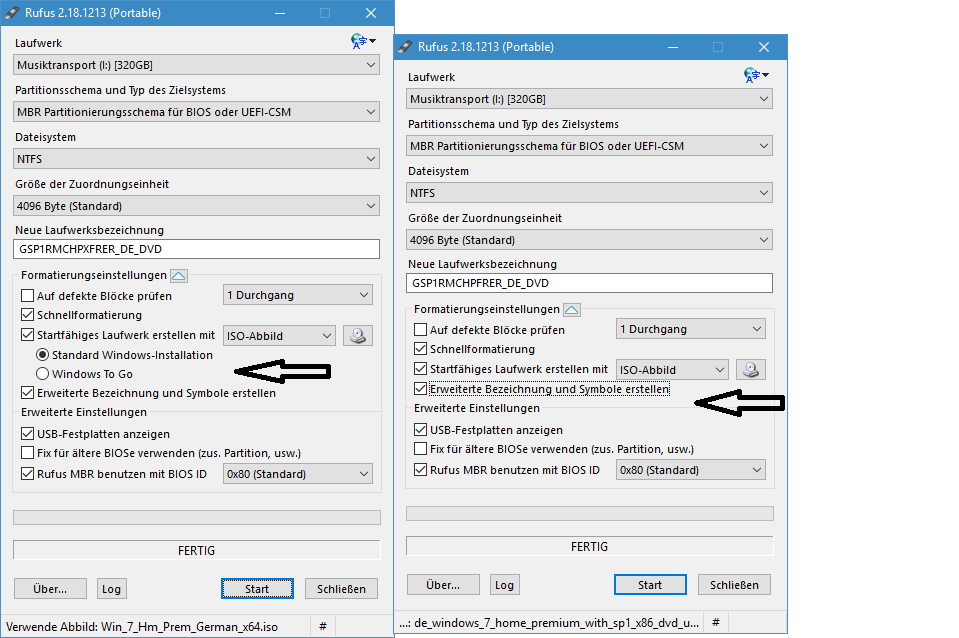Click FERTIG status box in left window
The image size is (959, 638).
click(196, 550)
